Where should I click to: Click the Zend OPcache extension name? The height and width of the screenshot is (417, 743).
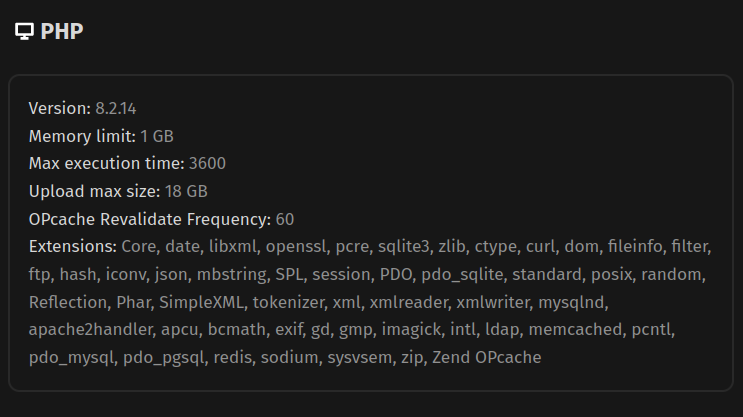[x=487, y=358]
